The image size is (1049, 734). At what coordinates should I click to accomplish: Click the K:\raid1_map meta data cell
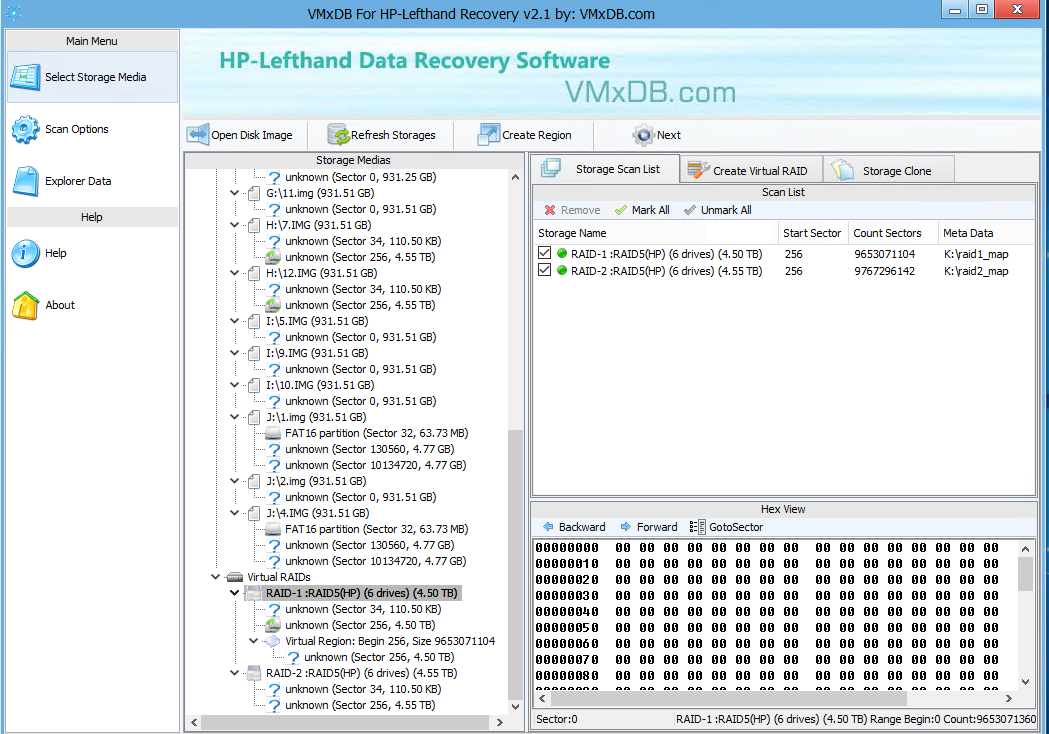(975, 254)
